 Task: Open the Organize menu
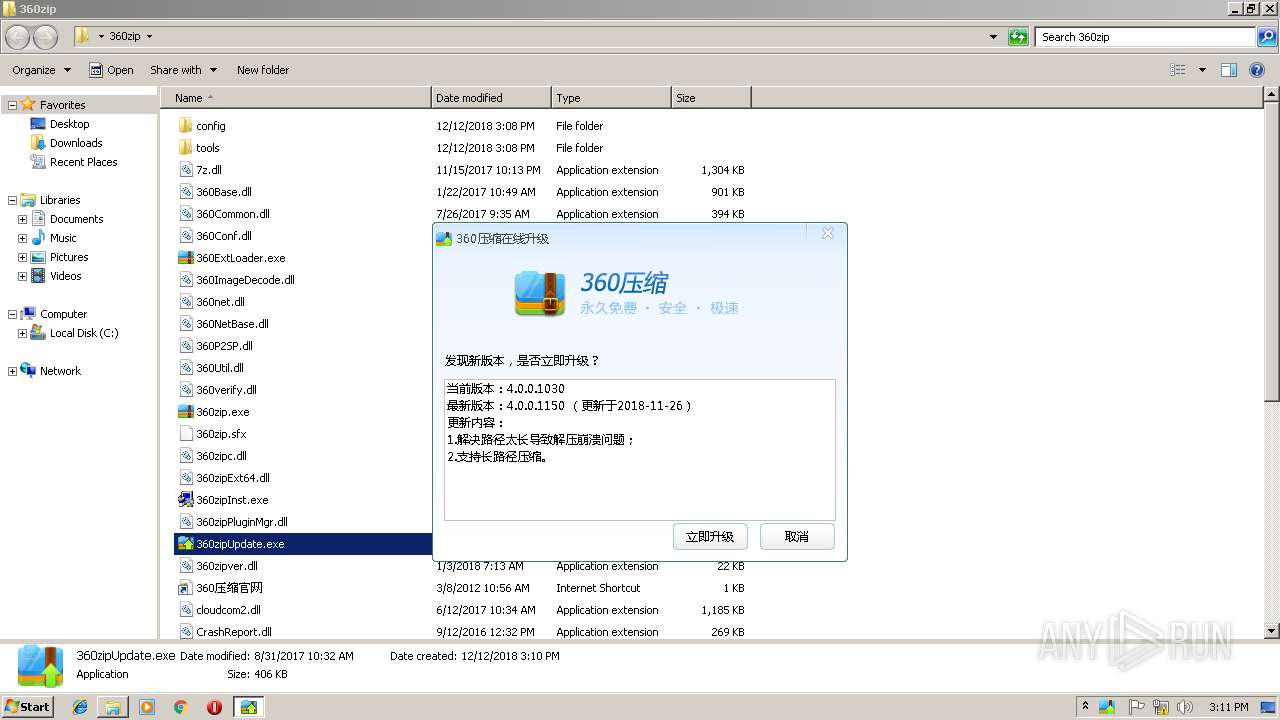click(41, 70)
